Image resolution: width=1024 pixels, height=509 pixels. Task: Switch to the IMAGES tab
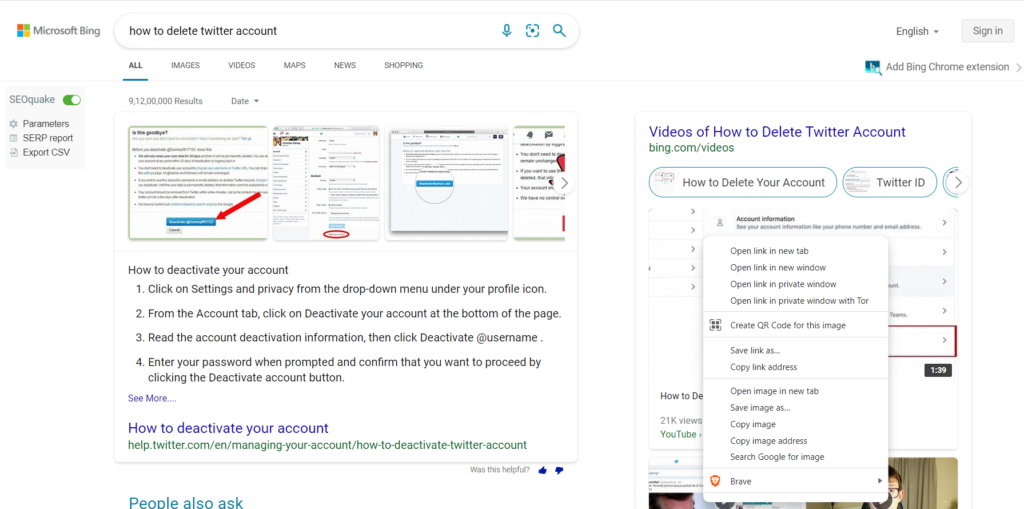tap(185, 65)
